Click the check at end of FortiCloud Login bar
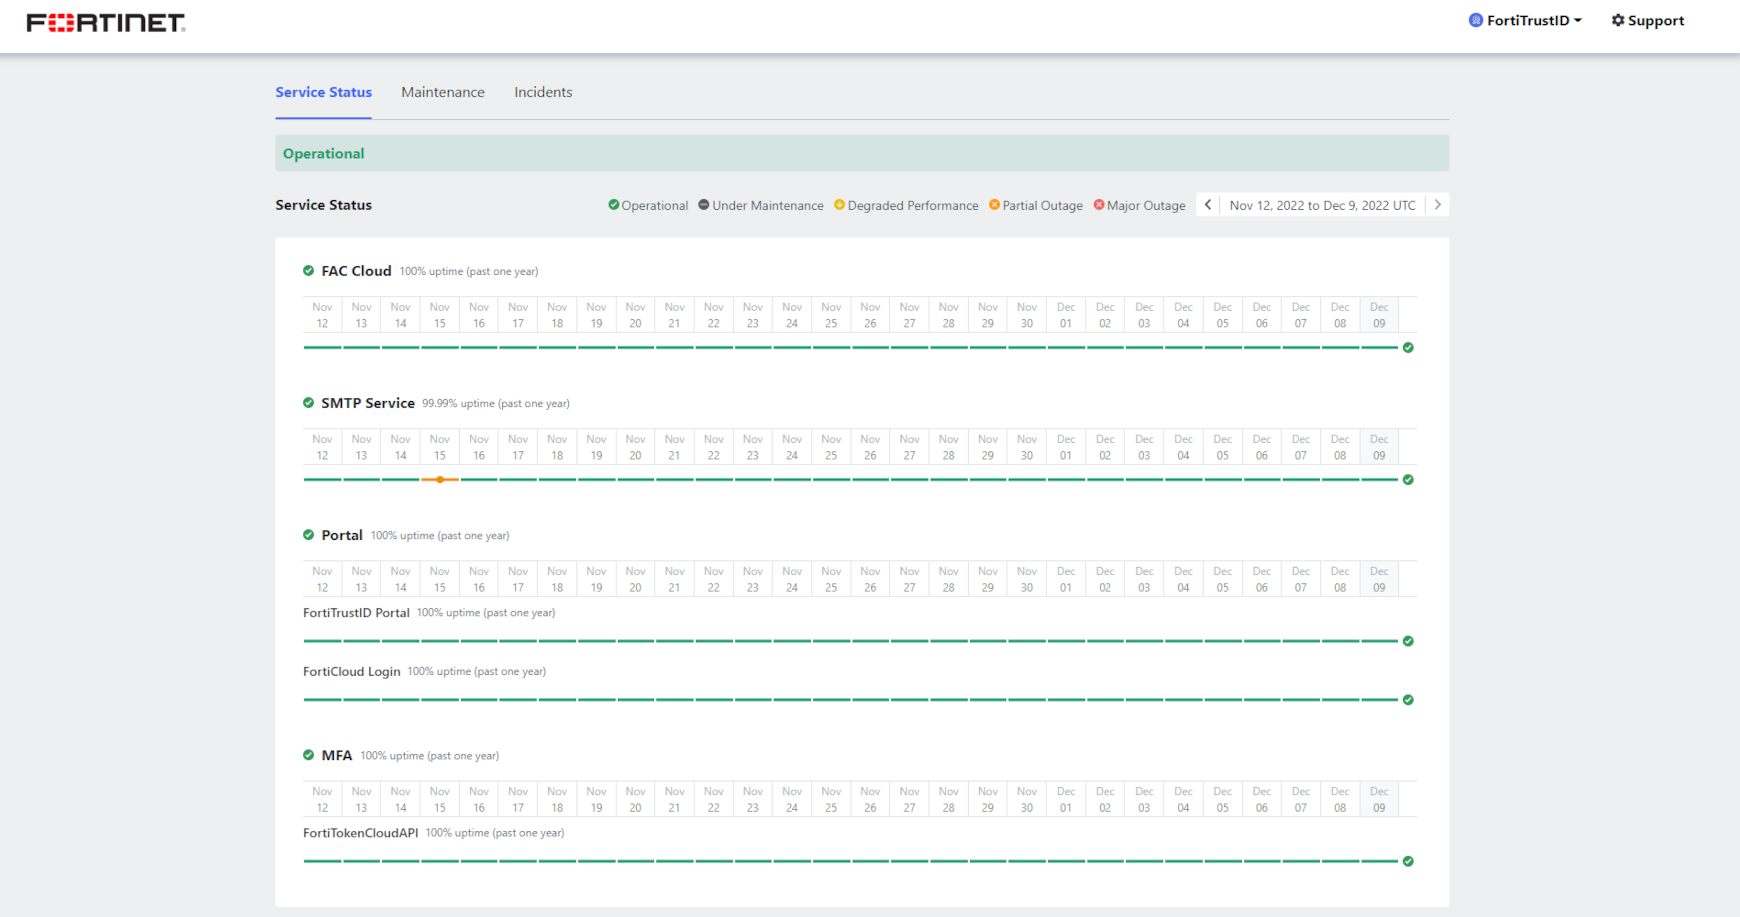 (1408, 700)
